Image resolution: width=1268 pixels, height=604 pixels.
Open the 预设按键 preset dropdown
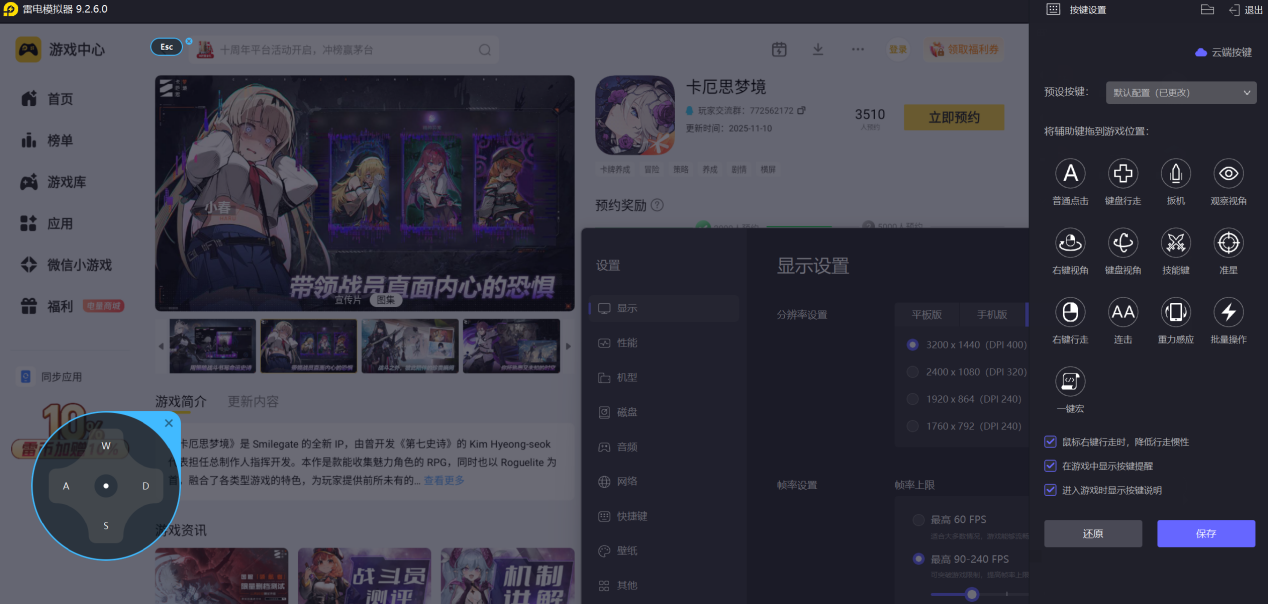click(1181, 92)
